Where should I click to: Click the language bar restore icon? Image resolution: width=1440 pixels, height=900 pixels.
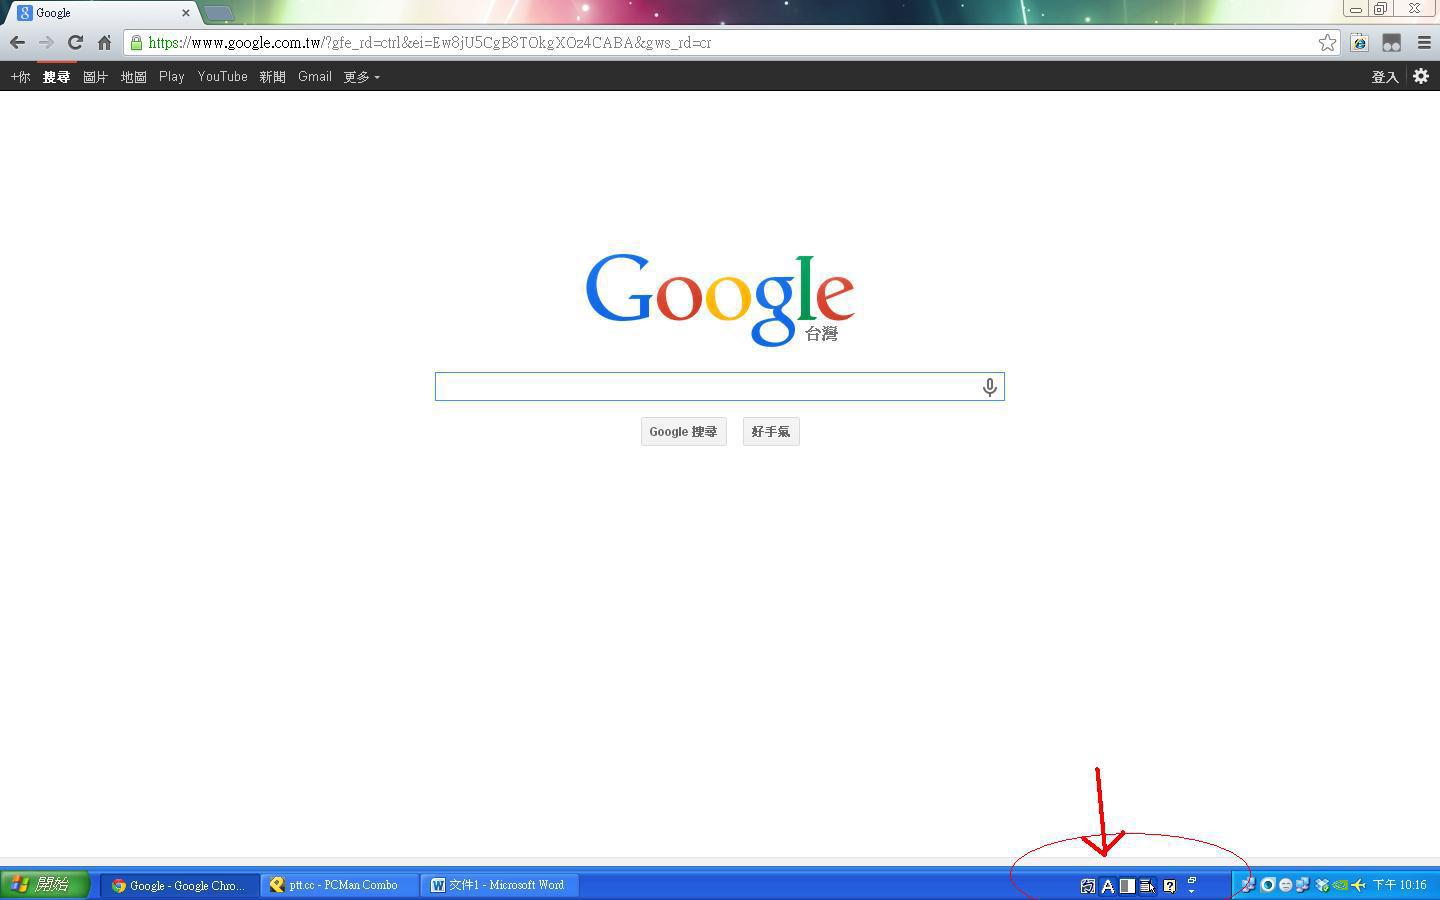(x=1191, y=880)
